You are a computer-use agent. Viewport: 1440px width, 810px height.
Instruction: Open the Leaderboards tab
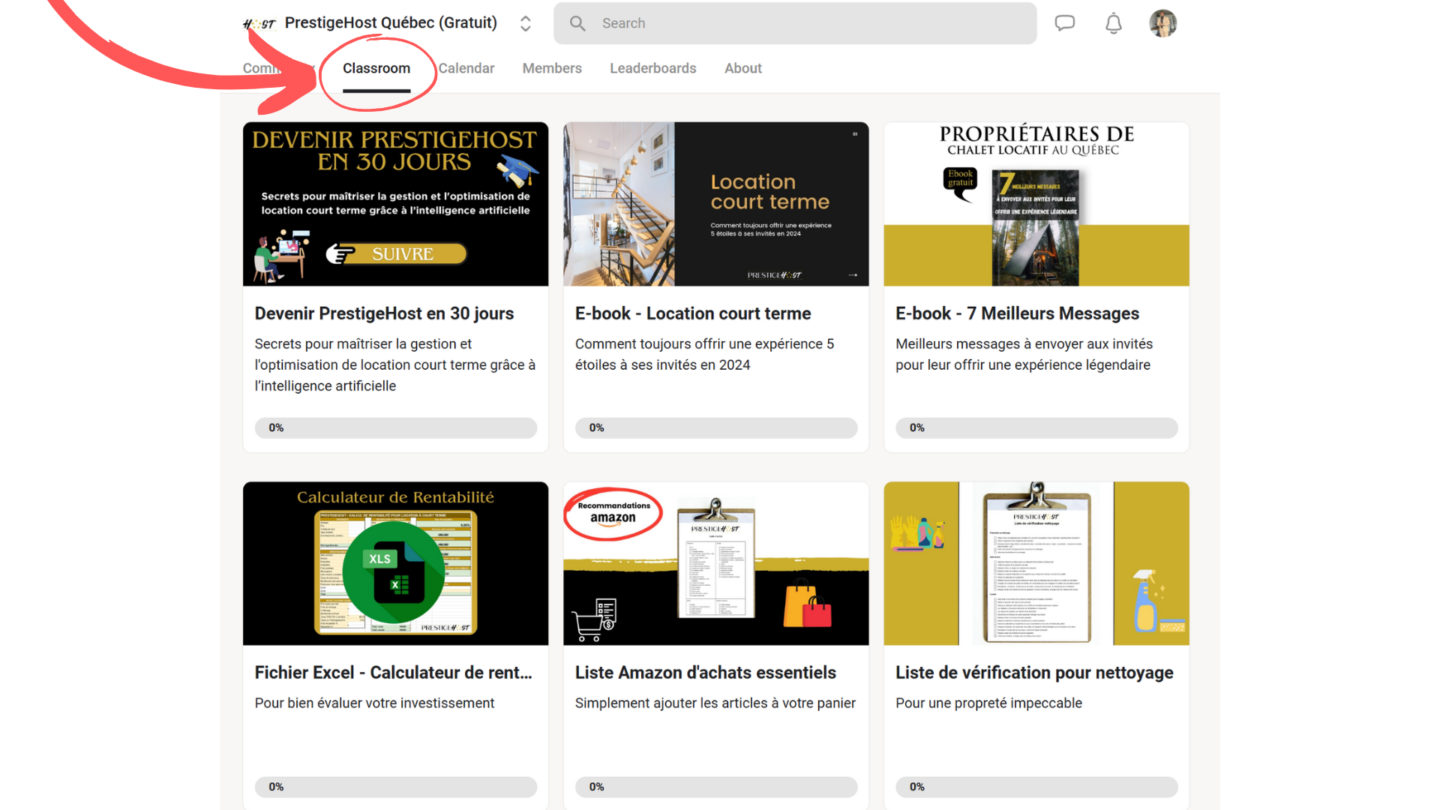pos(653,68)
